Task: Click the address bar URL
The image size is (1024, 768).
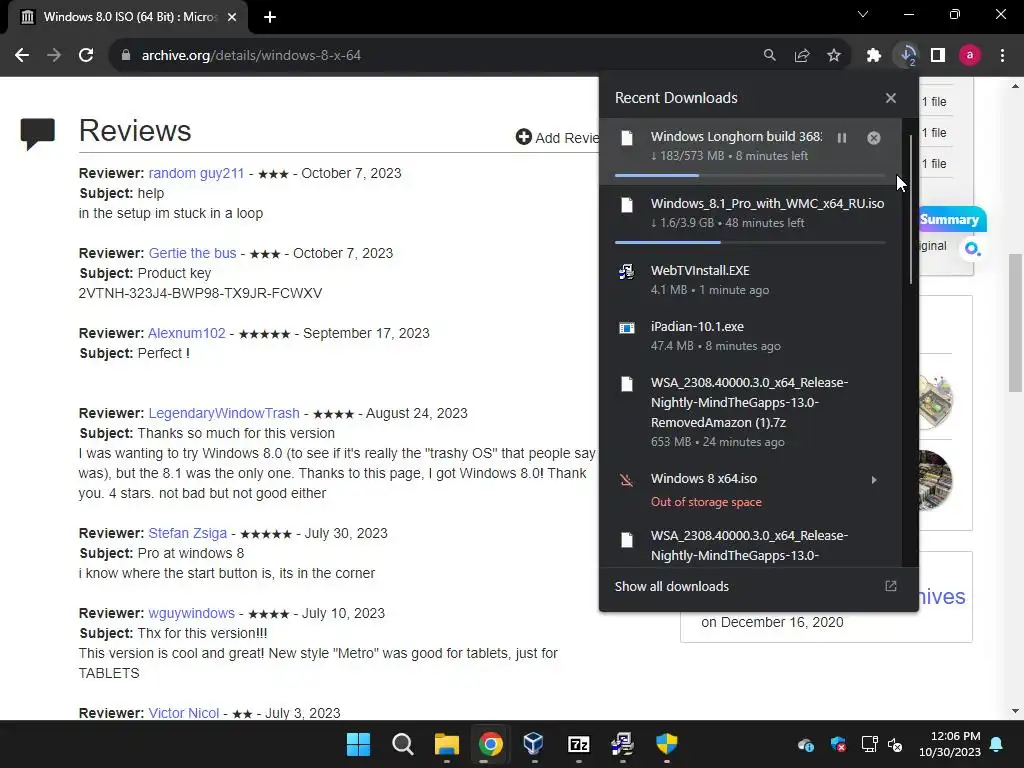Action: point(251,56)
